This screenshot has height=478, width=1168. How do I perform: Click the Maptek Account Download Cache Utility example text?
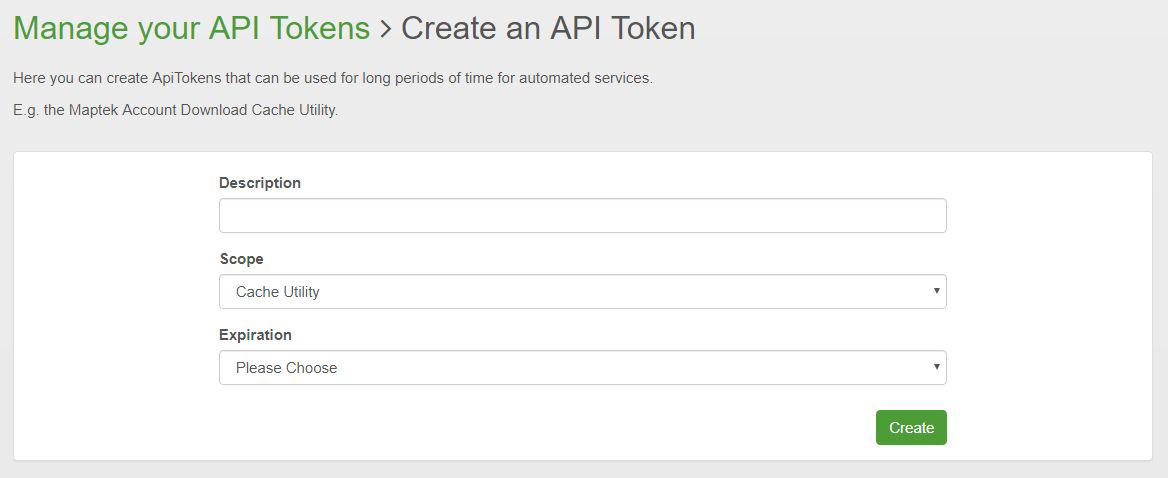175,110
